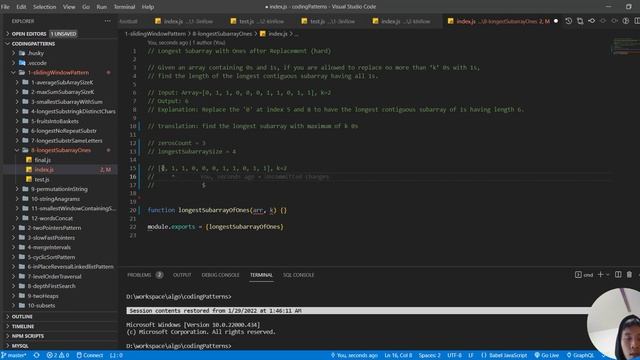
Task: Click the Problems count badge
Action: point(159,275)
